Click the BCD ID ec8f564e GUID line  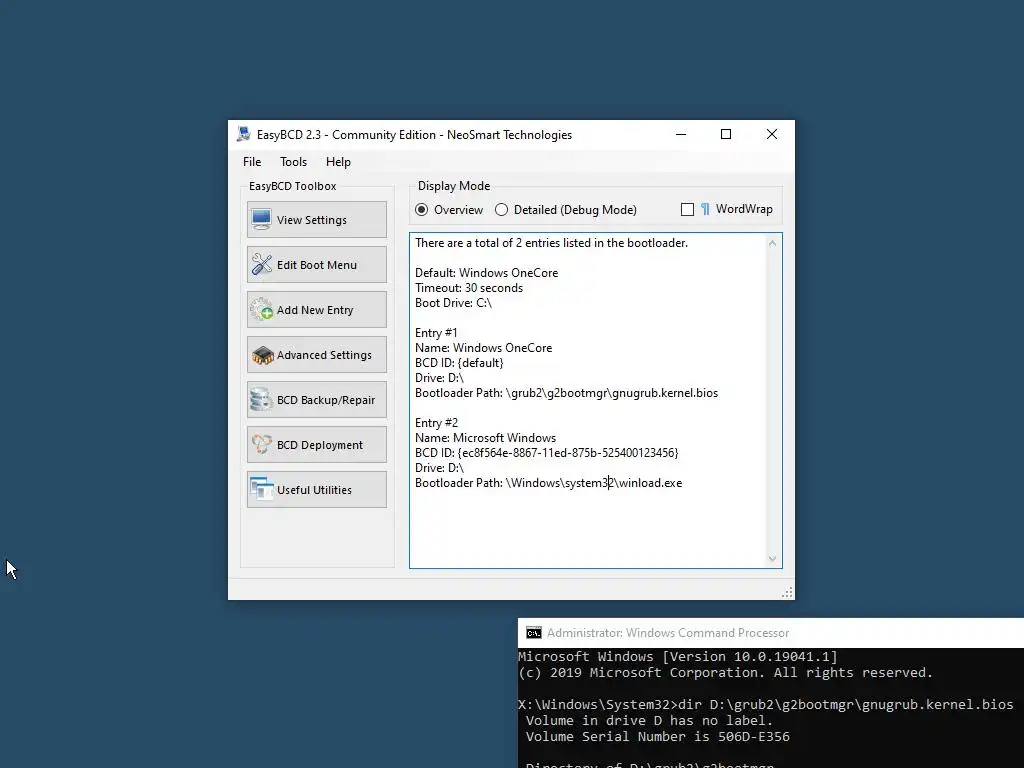coord(547,453)
